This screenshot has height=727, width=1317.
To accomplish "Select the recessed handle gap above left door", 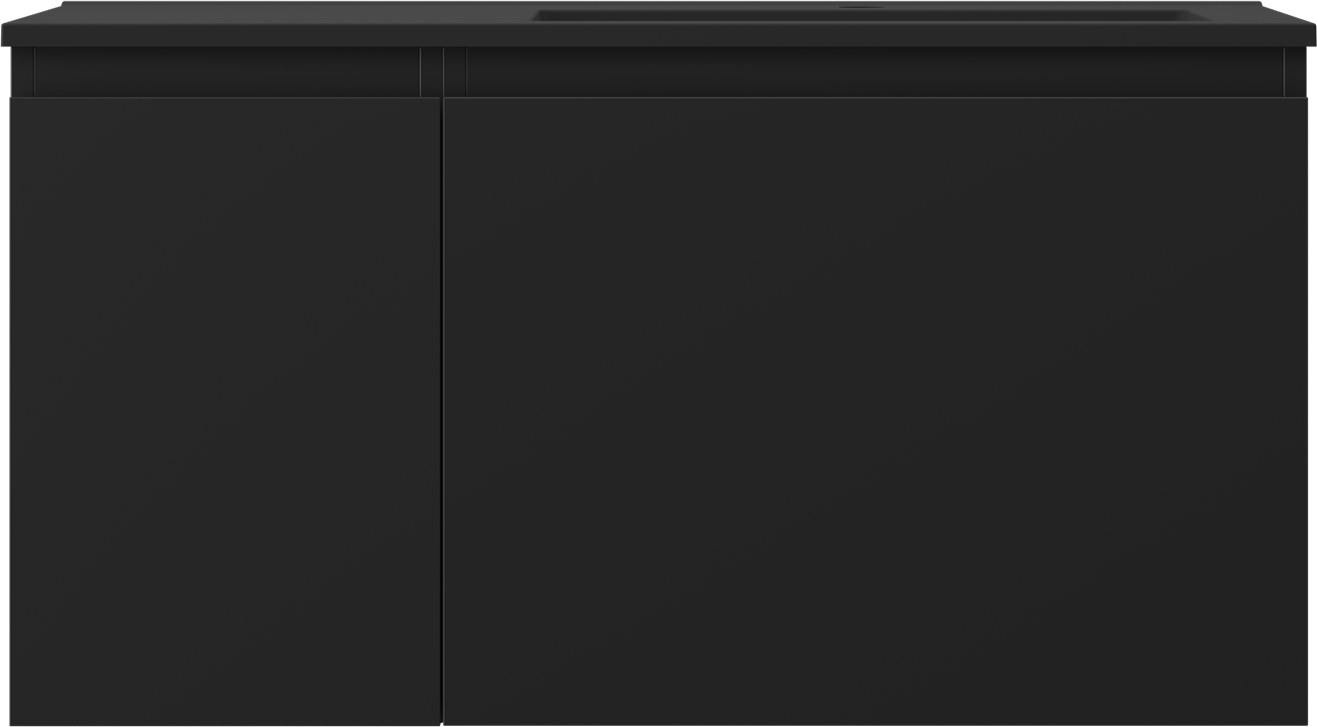I will (x=227, y=72).
